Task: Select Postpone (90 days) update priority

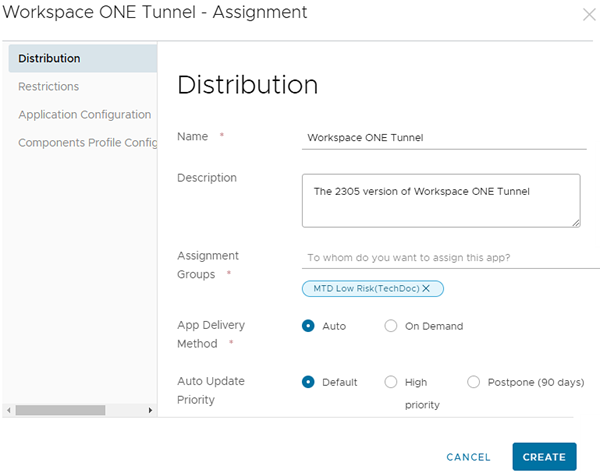Action: pos(473,382)
